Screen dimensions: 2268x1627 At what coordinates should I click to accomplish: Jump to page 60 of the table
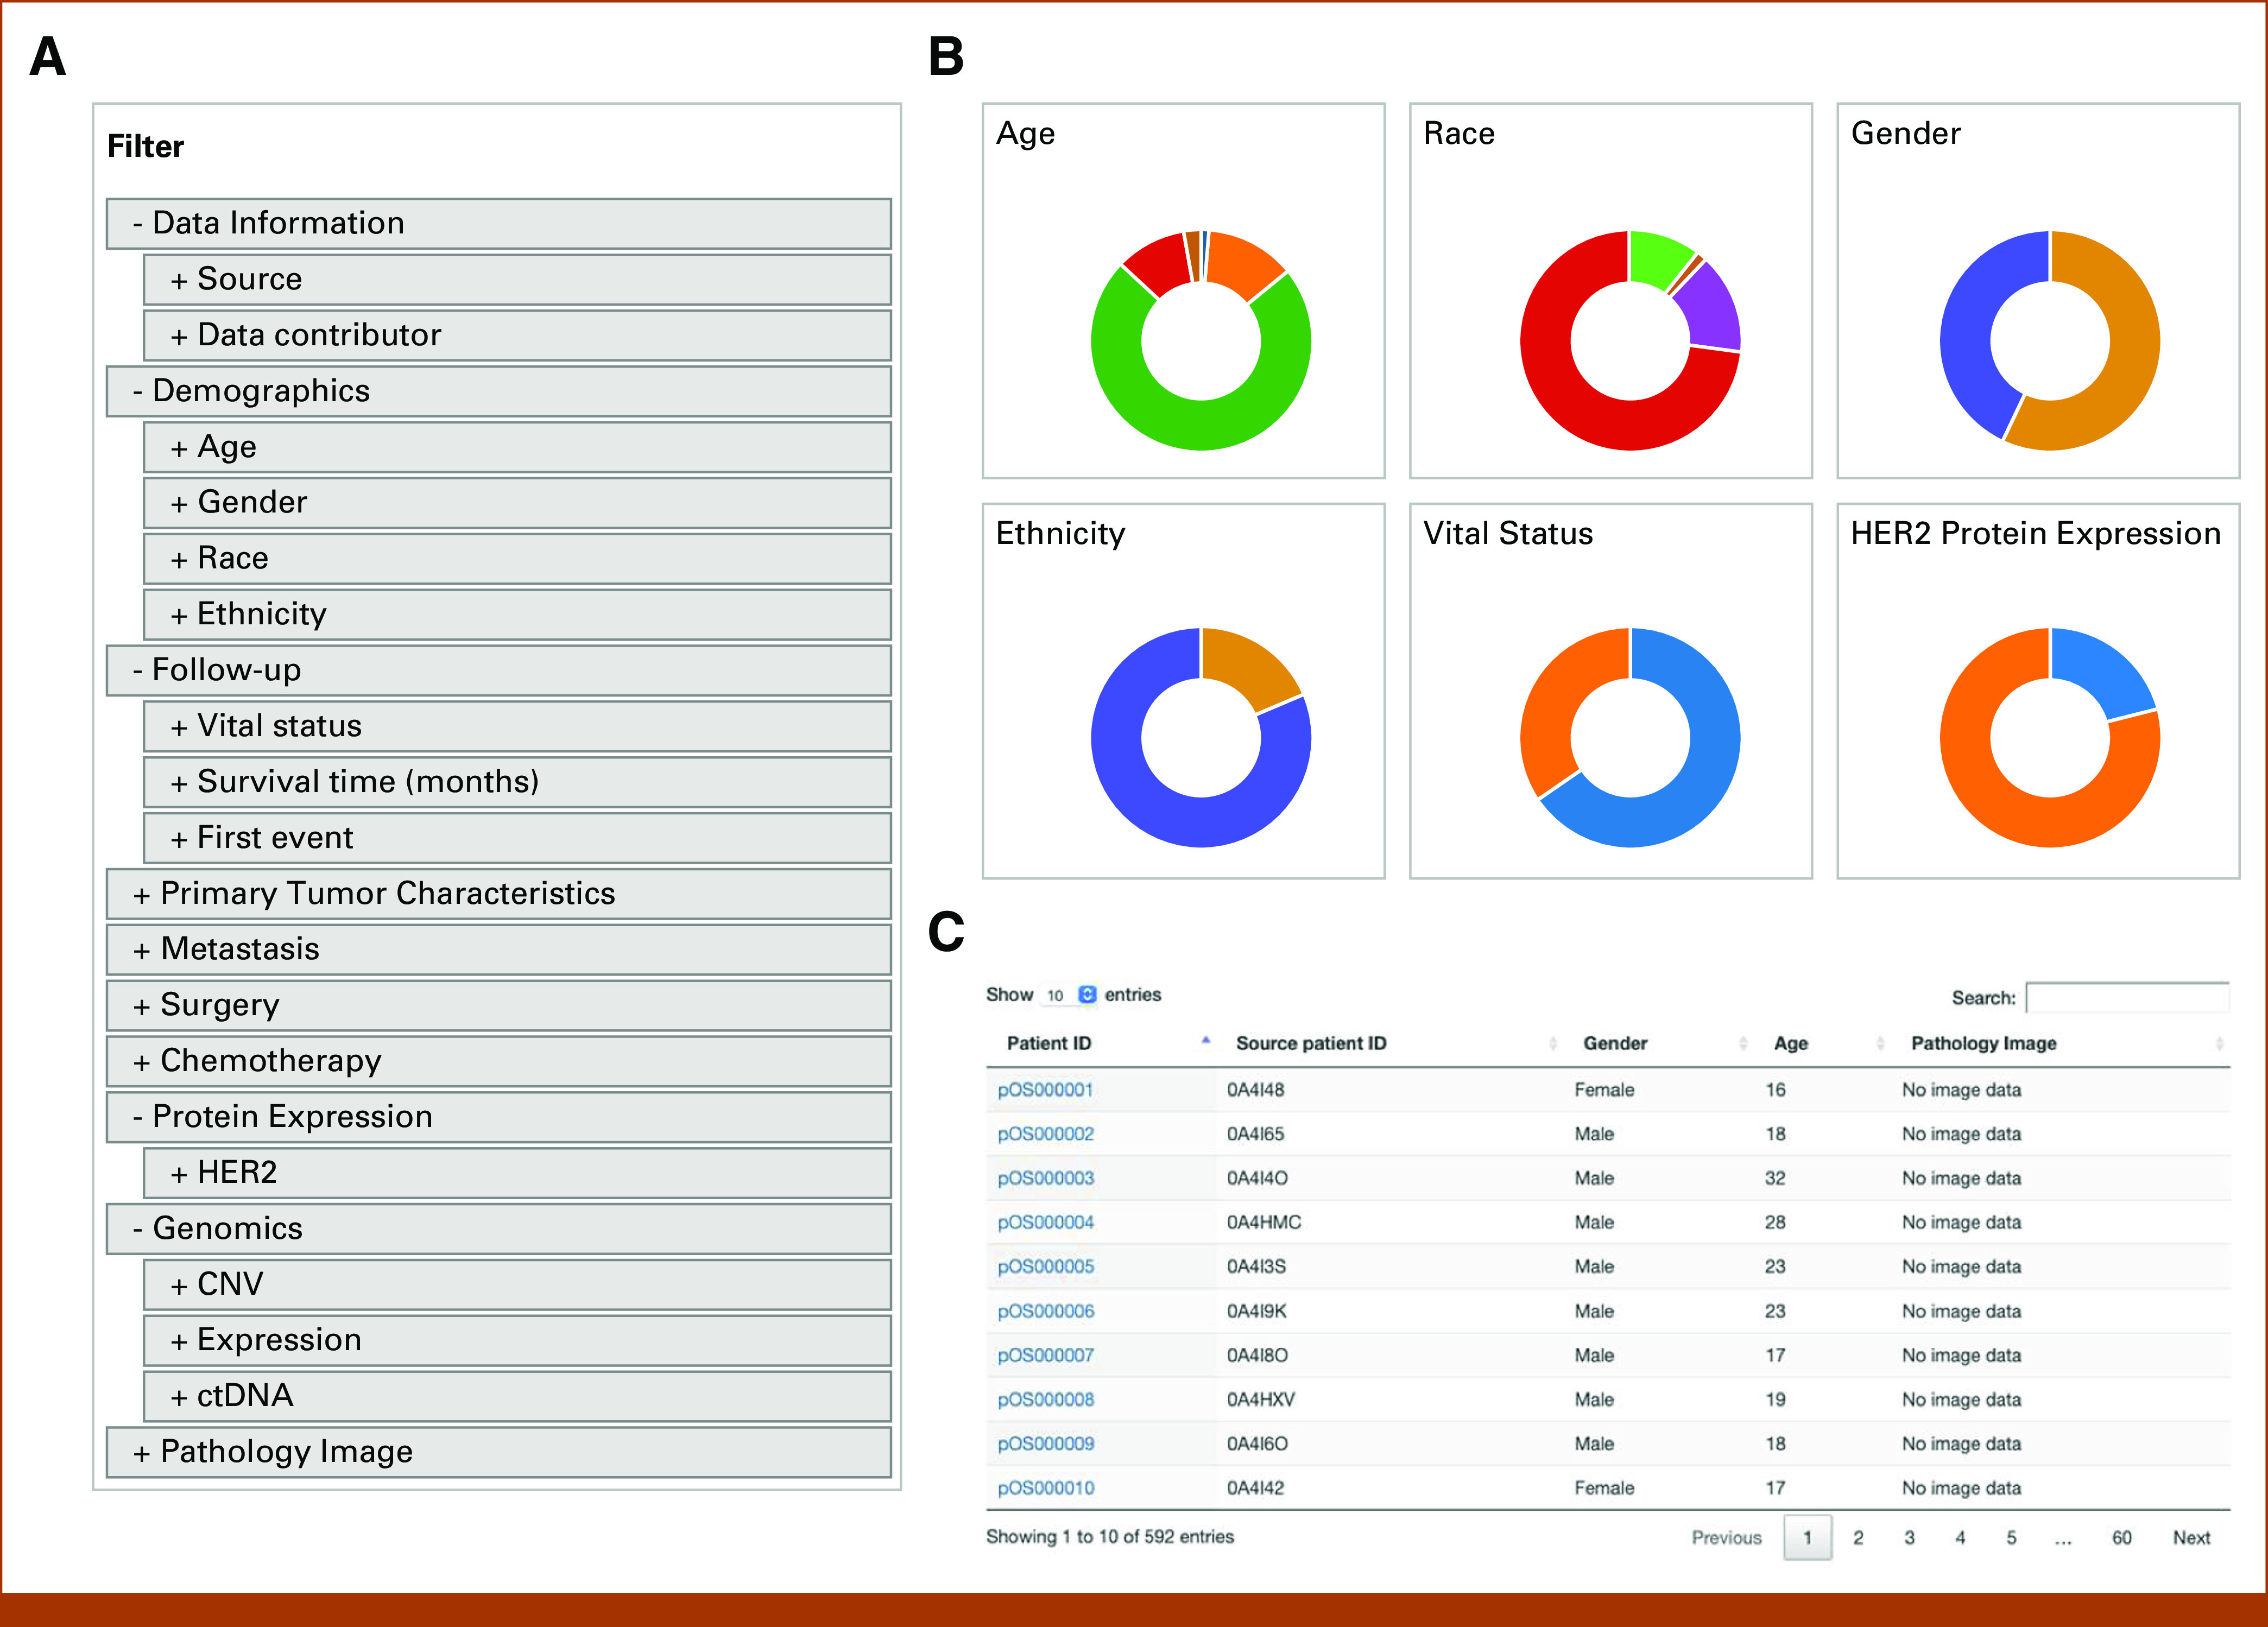coord(2122,1538)
